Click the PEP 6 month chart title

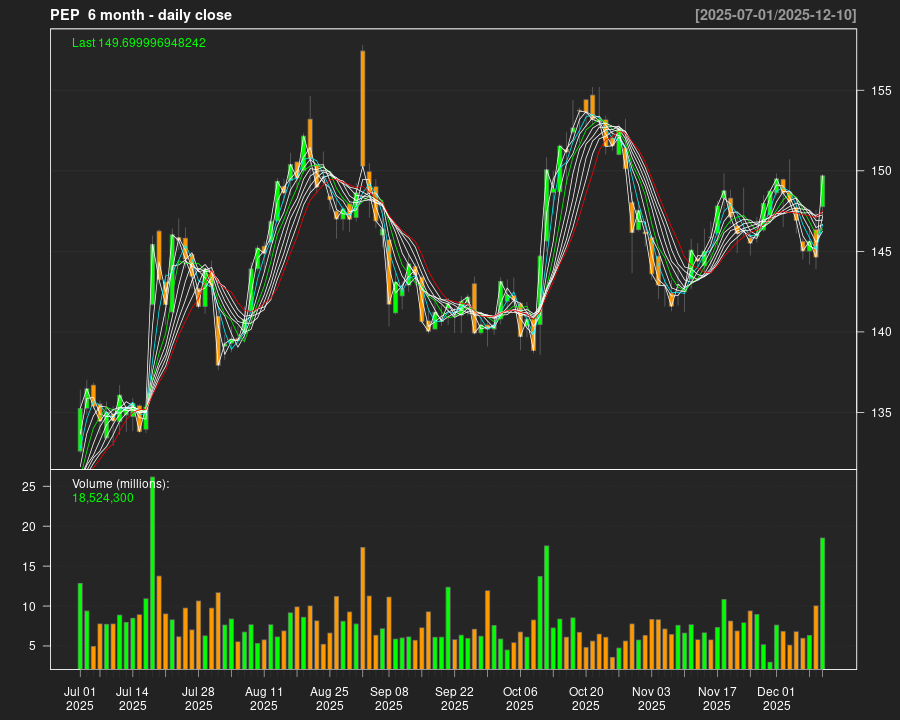click(141, 15)
